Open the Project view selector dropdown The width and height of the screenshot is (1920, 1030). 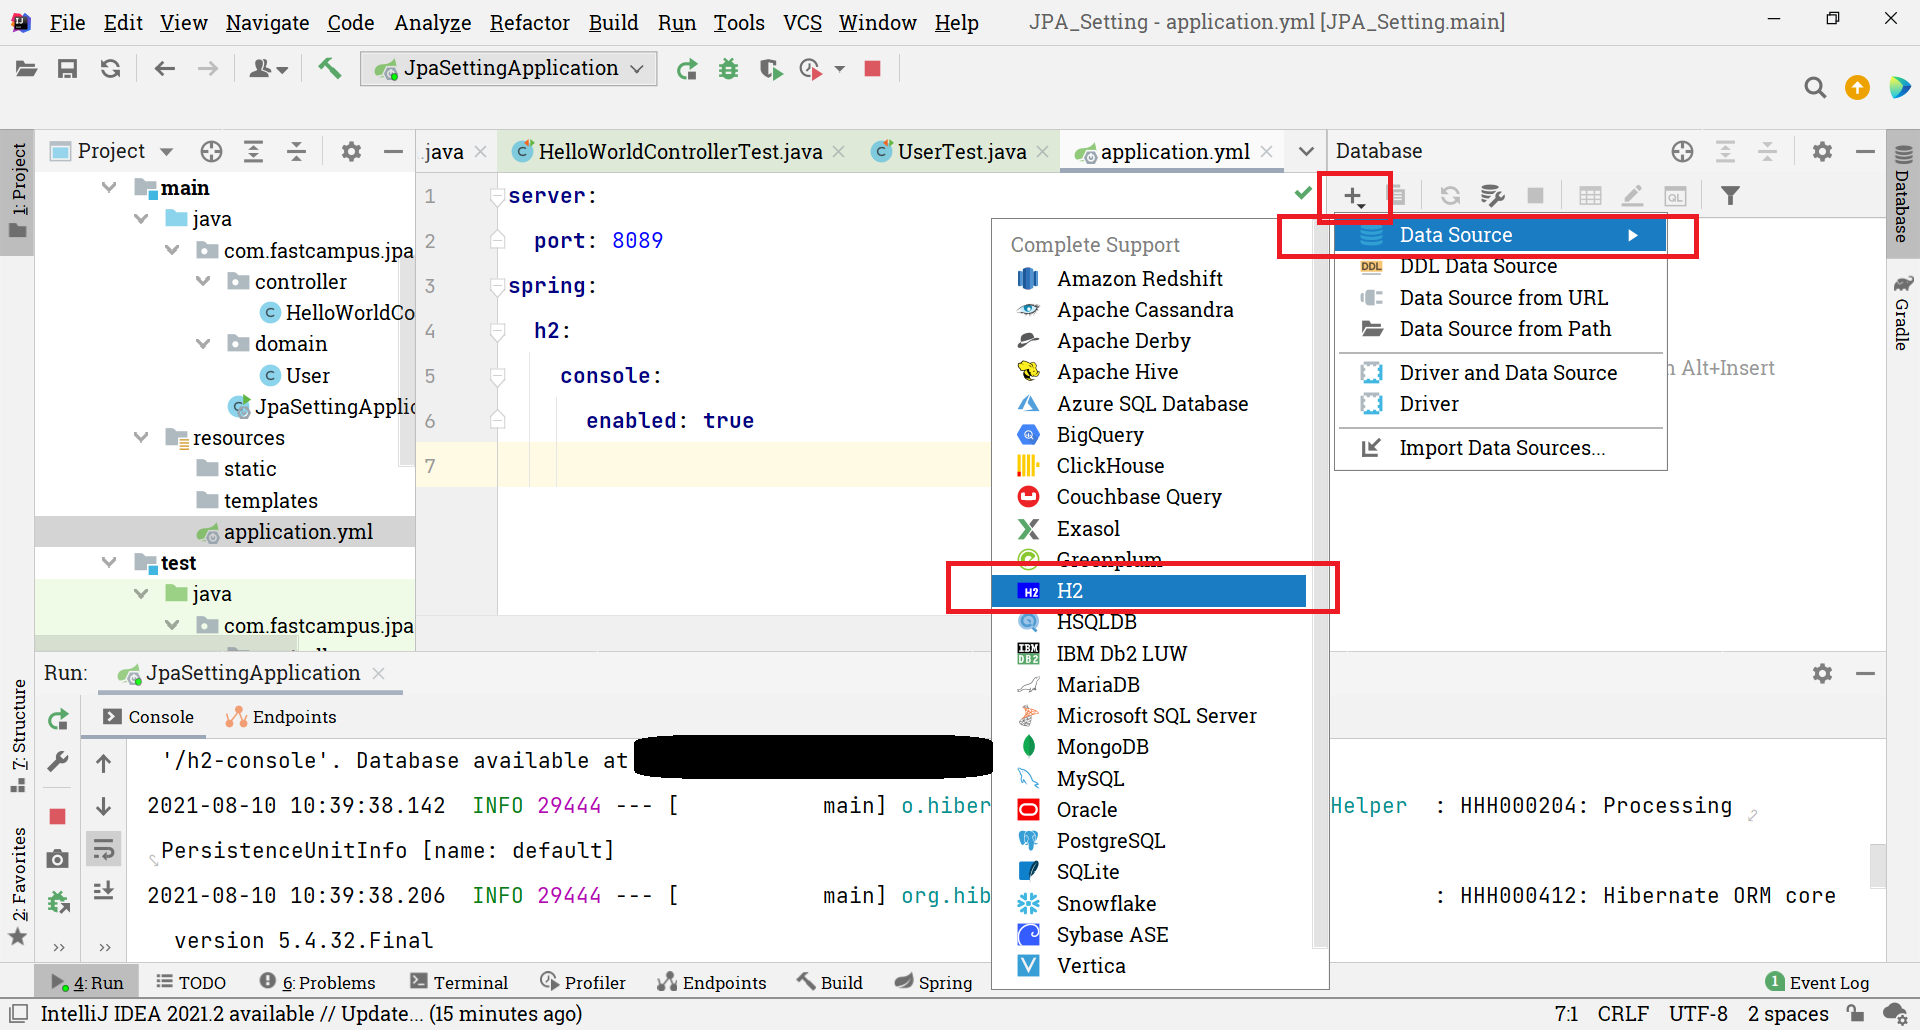(x=167, y=151)
